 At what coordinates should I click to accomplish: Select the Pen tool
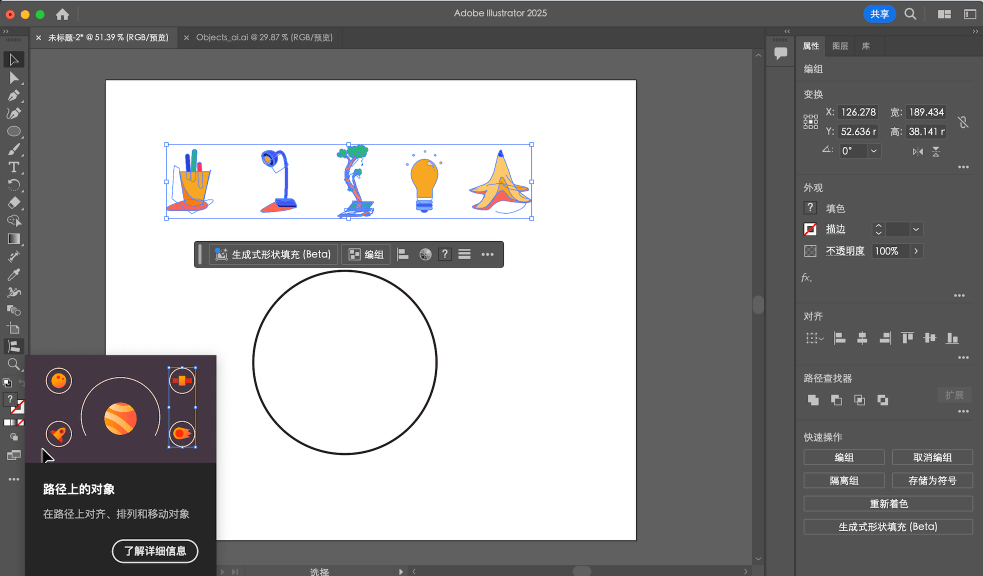(13, 94)
